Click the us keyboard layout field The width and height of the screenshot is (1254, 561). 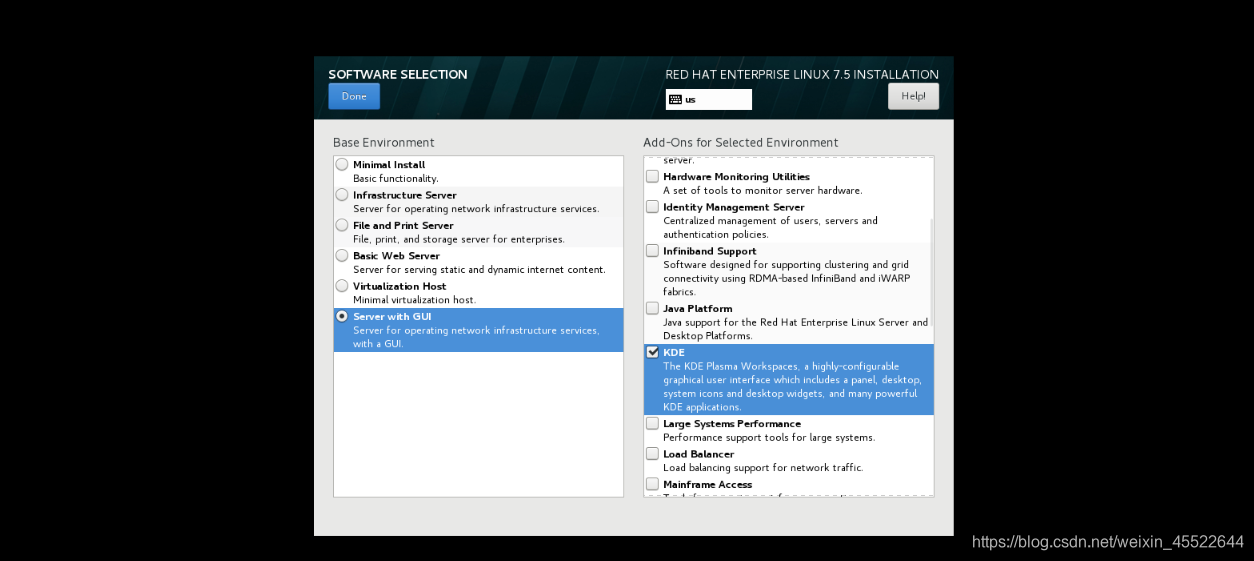point(709,100)
